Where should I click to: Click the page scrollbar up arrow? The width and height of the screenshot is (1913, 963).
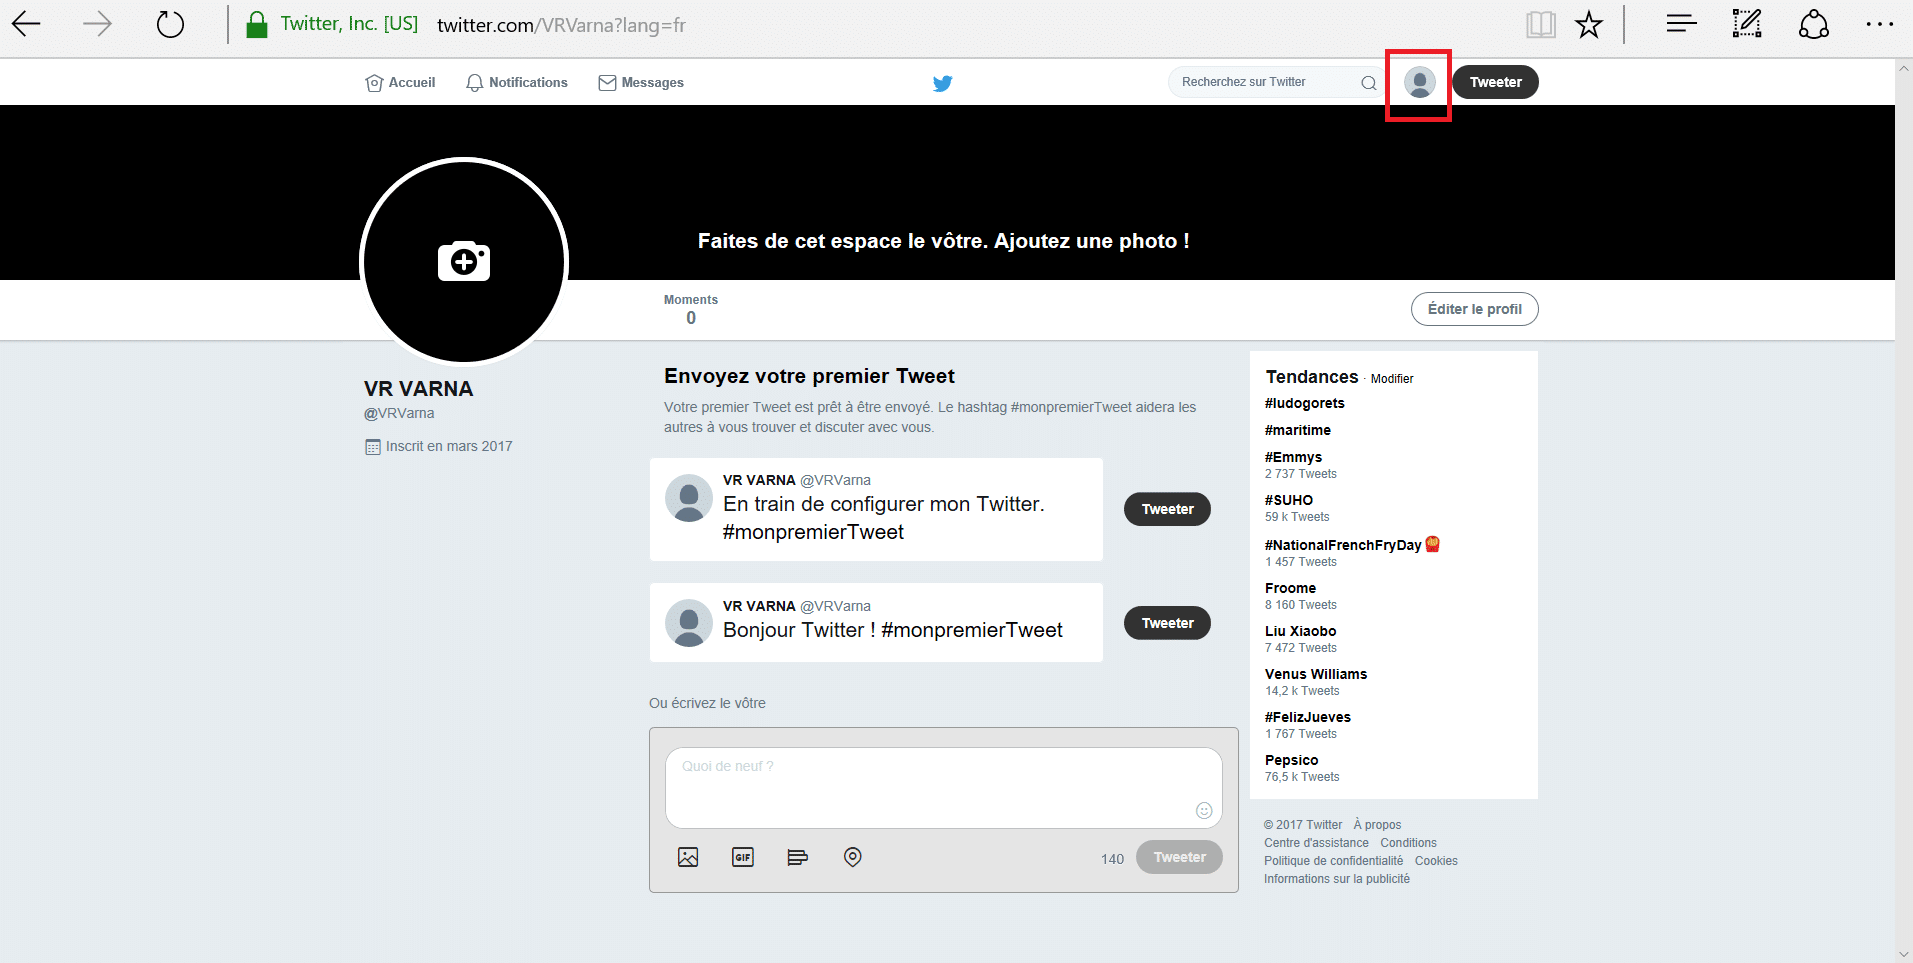coord(1904,68)
